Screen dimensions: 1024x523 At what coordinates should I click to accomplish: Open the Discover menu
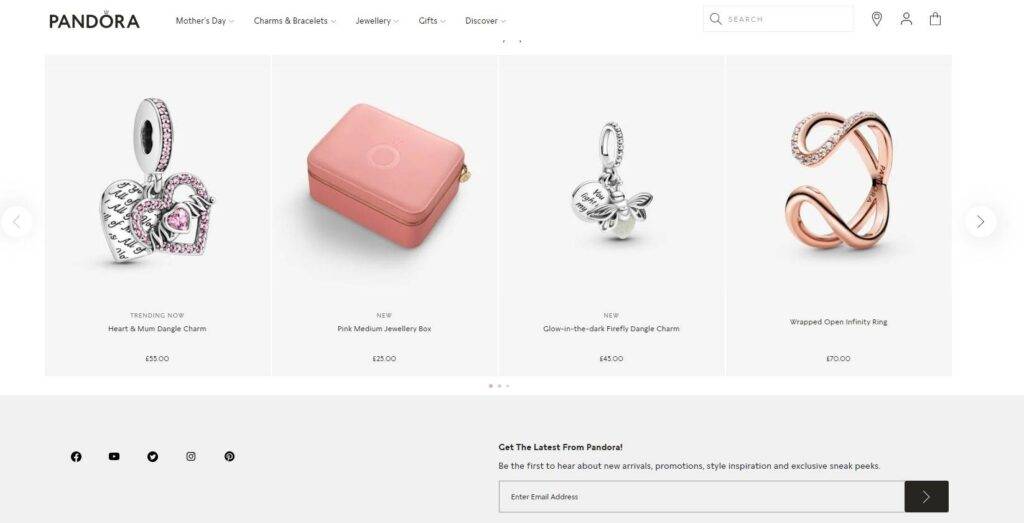coord(485,21)
